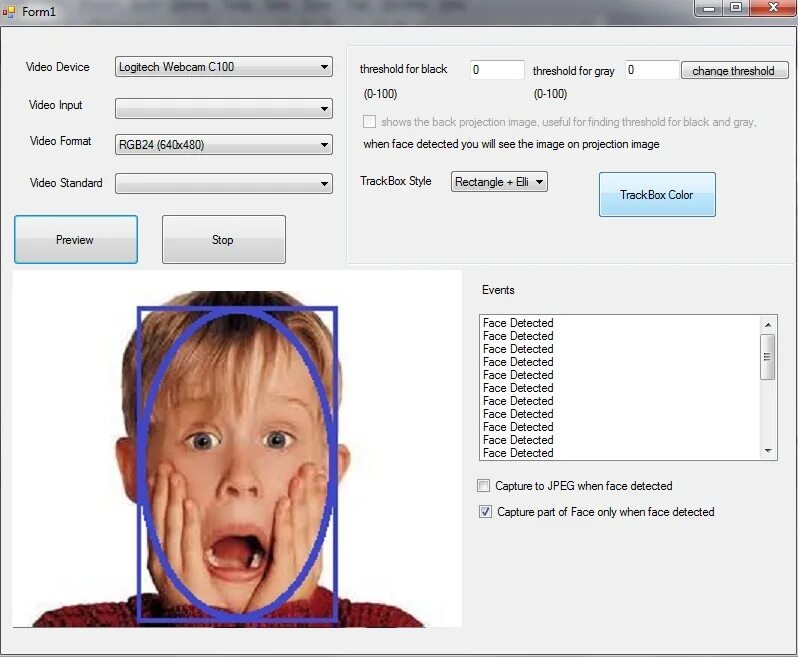This screenshot has width=798, height=657.
Task: Toggle the back projection image checkbox
Action: point(369,122)
